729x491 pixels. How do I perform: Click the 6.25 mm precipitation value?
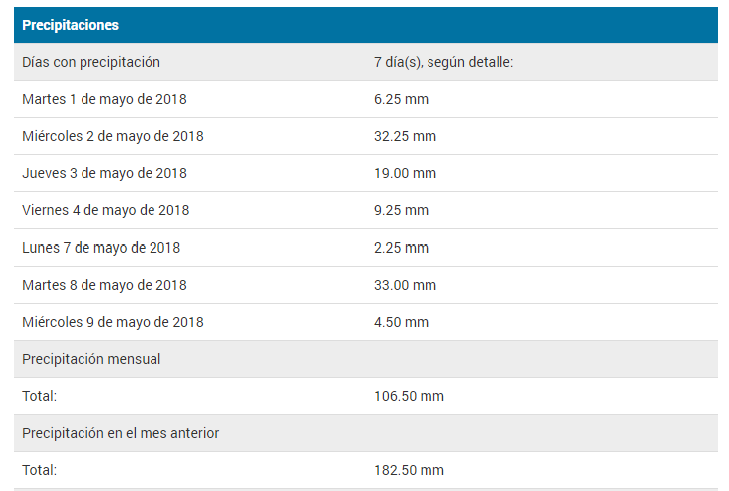[401, 99]
